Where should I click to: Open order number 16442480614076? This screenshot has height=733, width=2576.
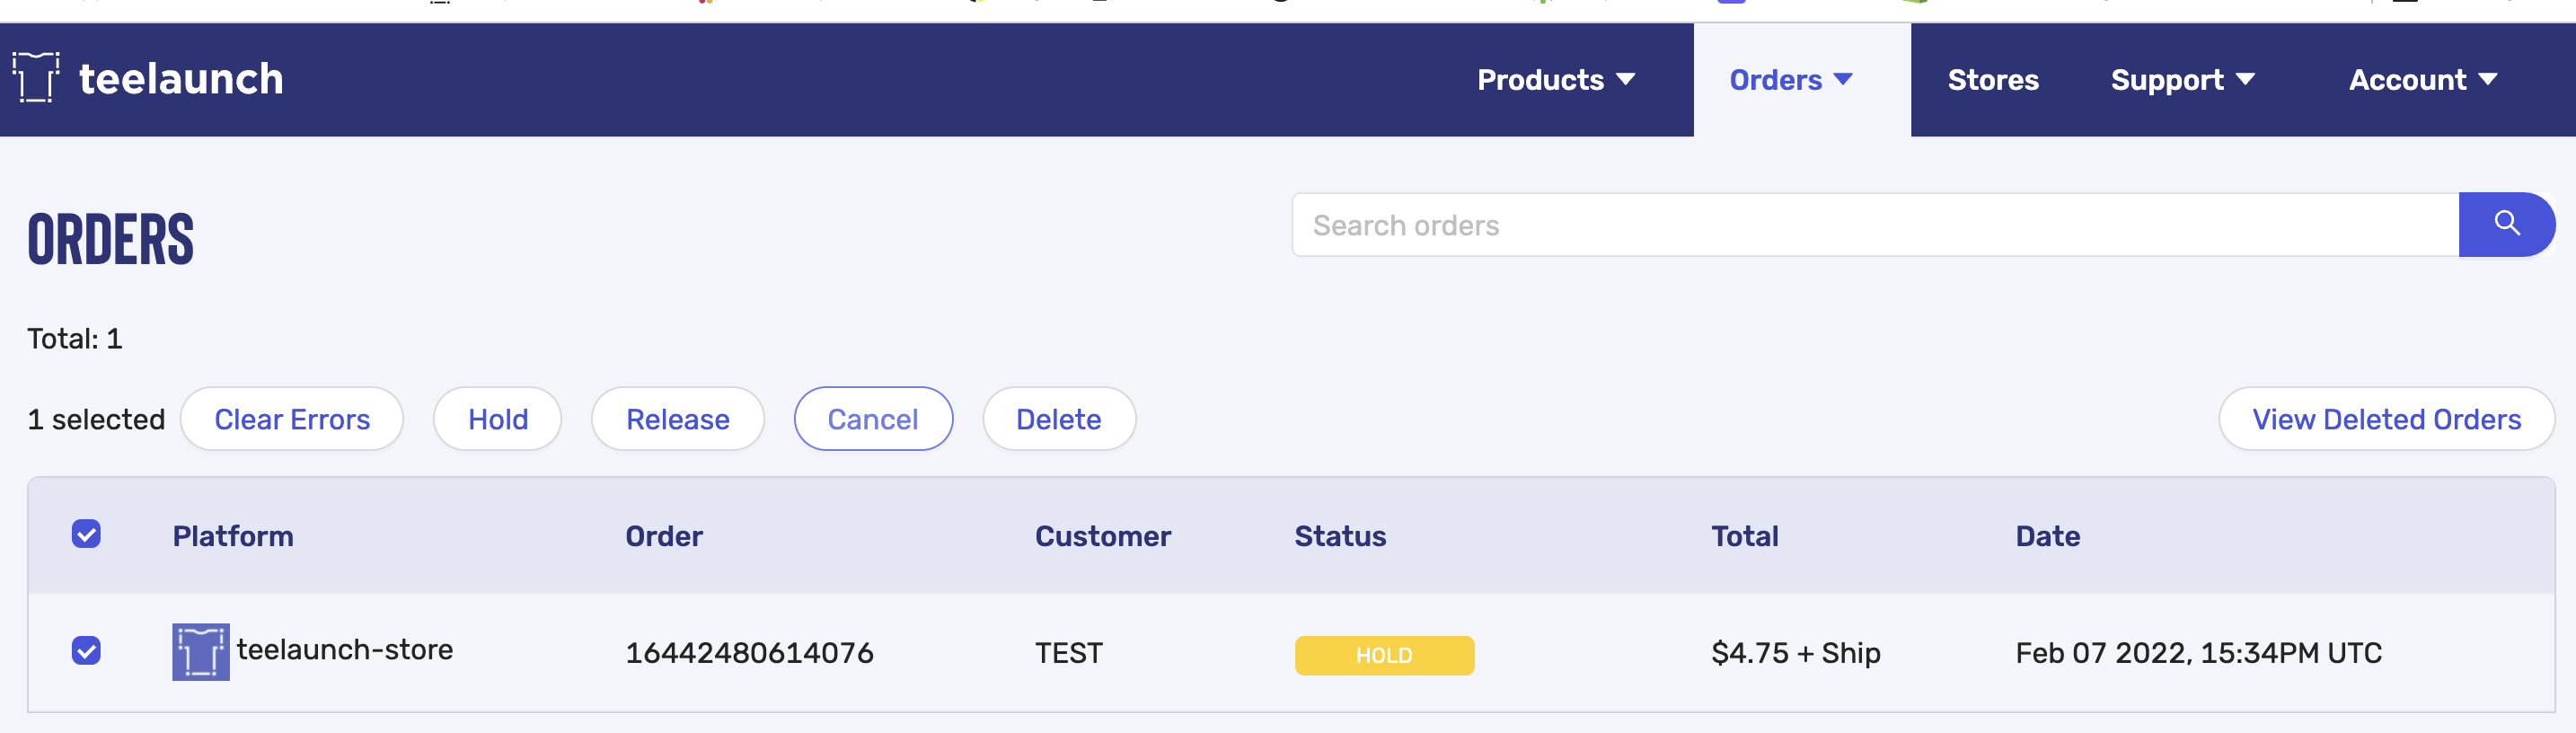[x=749, y=653]
